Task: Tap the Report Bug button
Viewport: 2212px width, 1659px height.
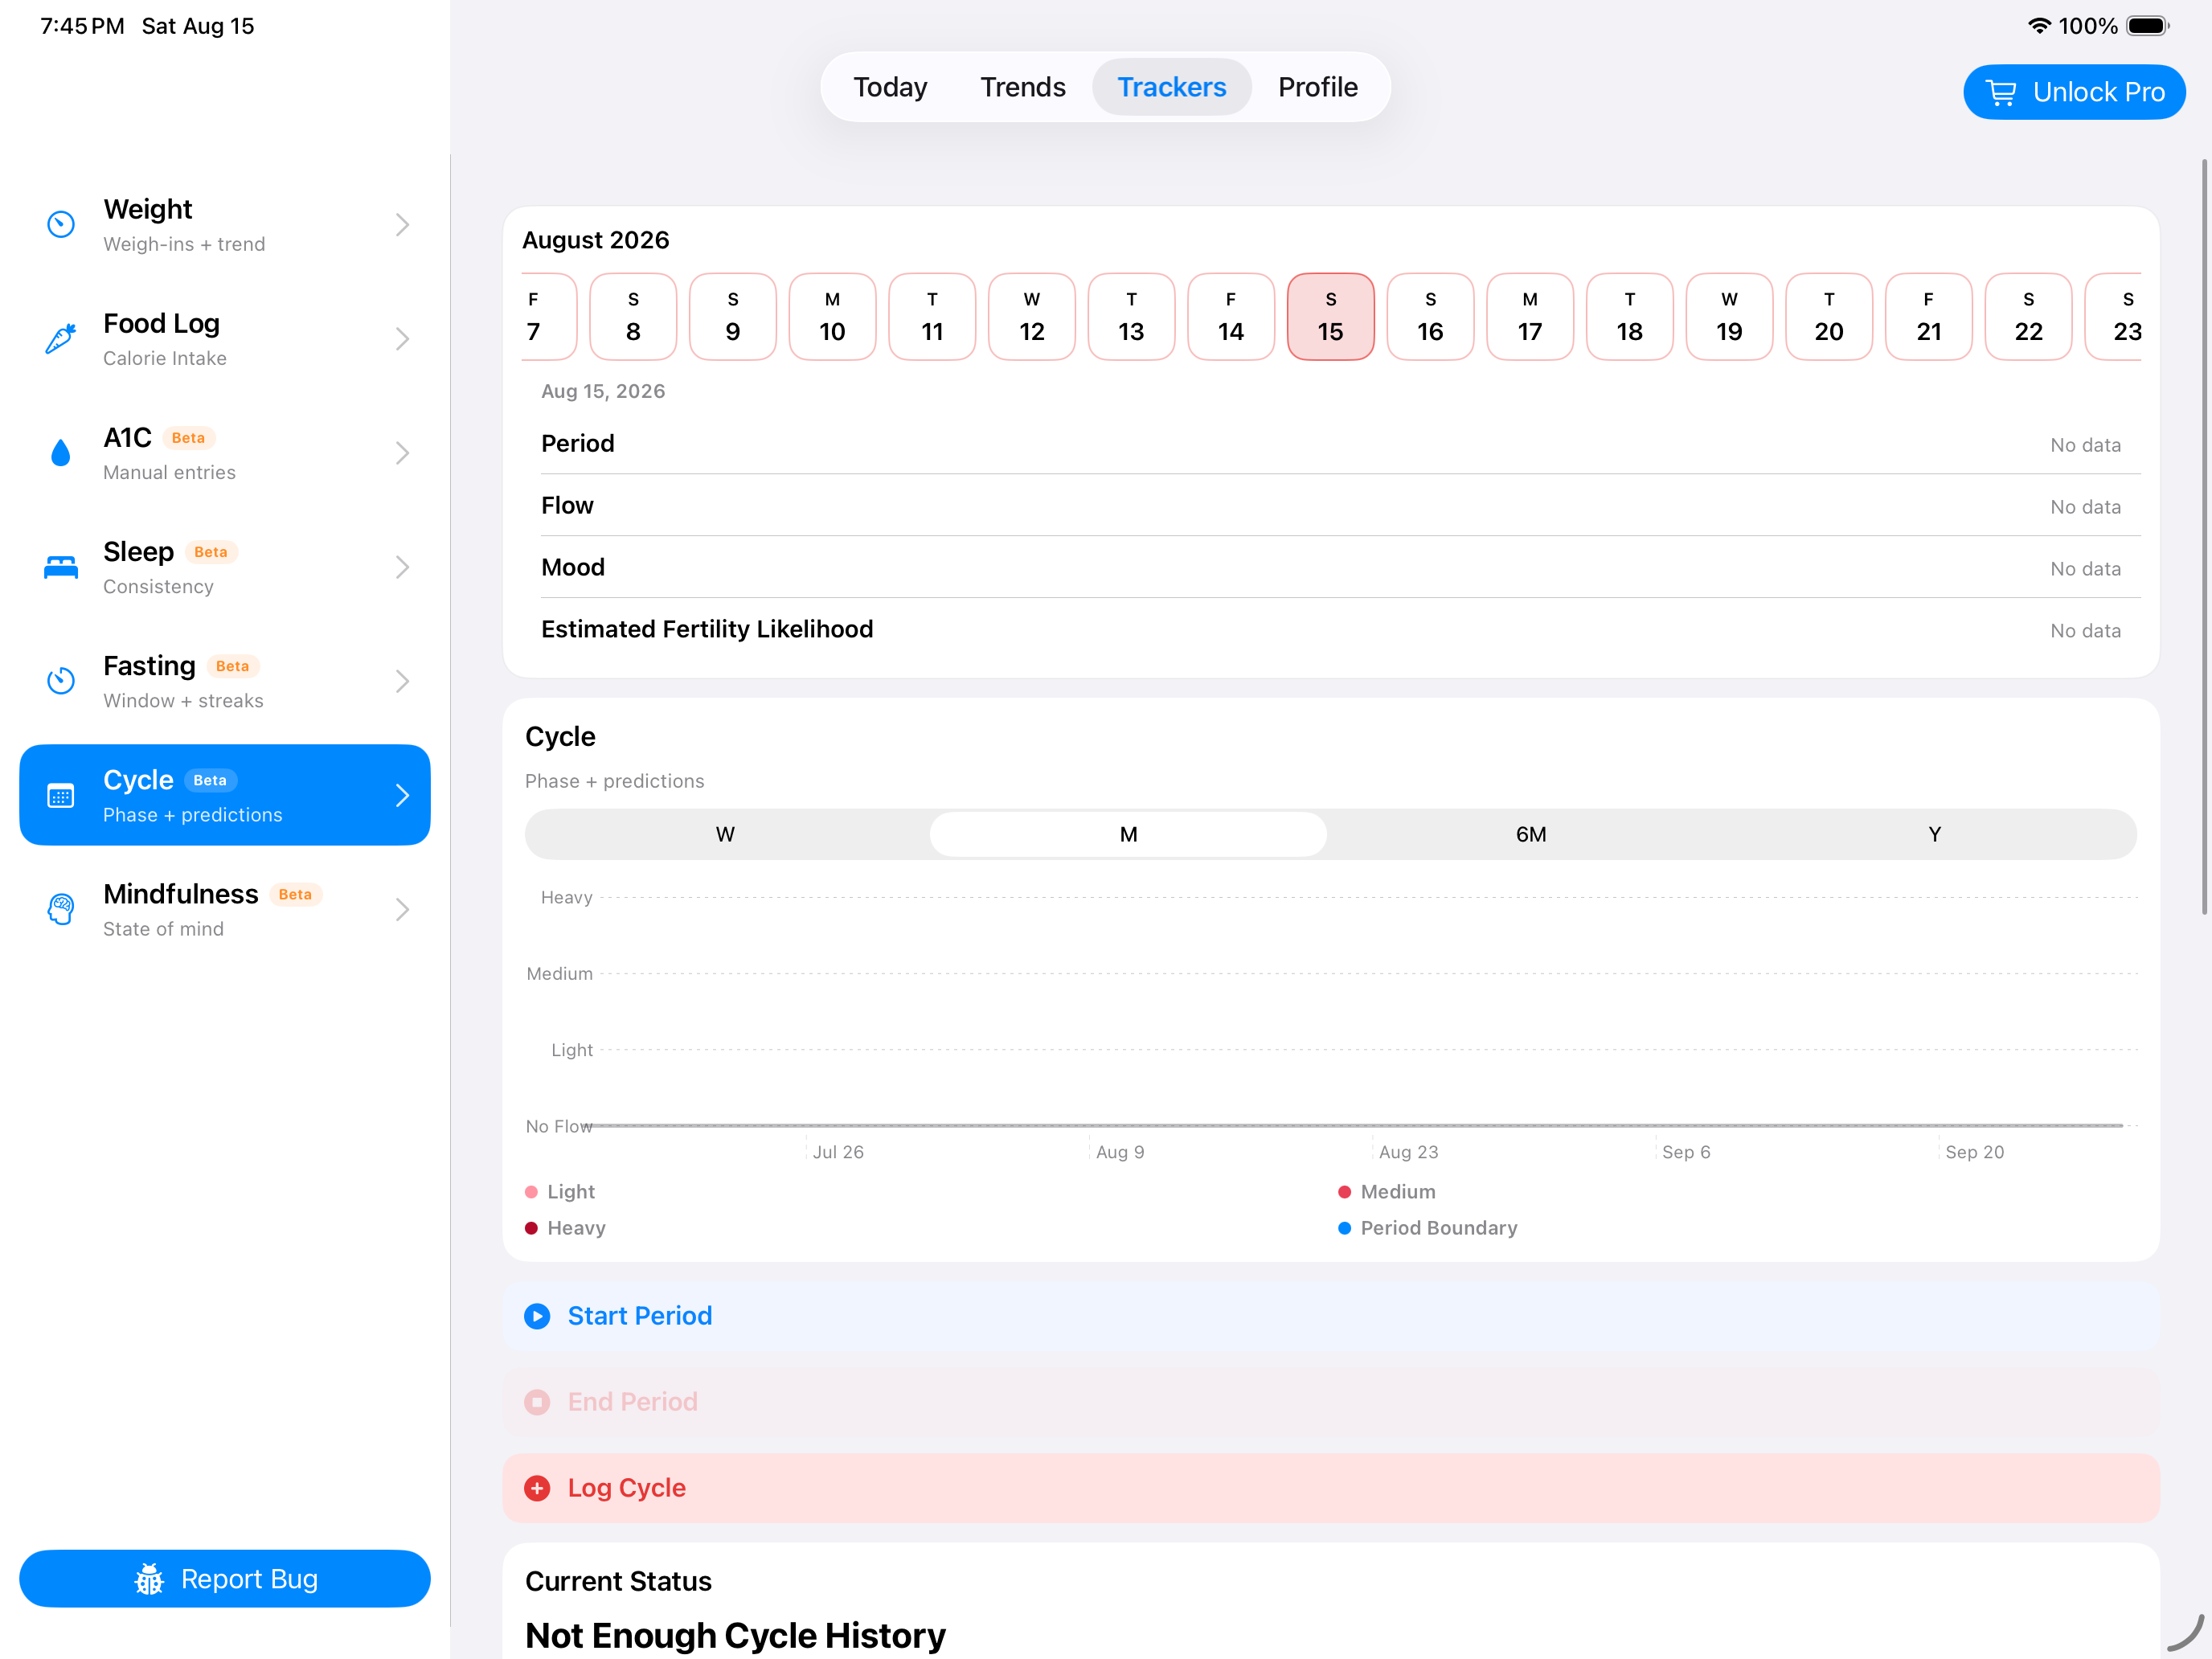Action: point(225,1579)
